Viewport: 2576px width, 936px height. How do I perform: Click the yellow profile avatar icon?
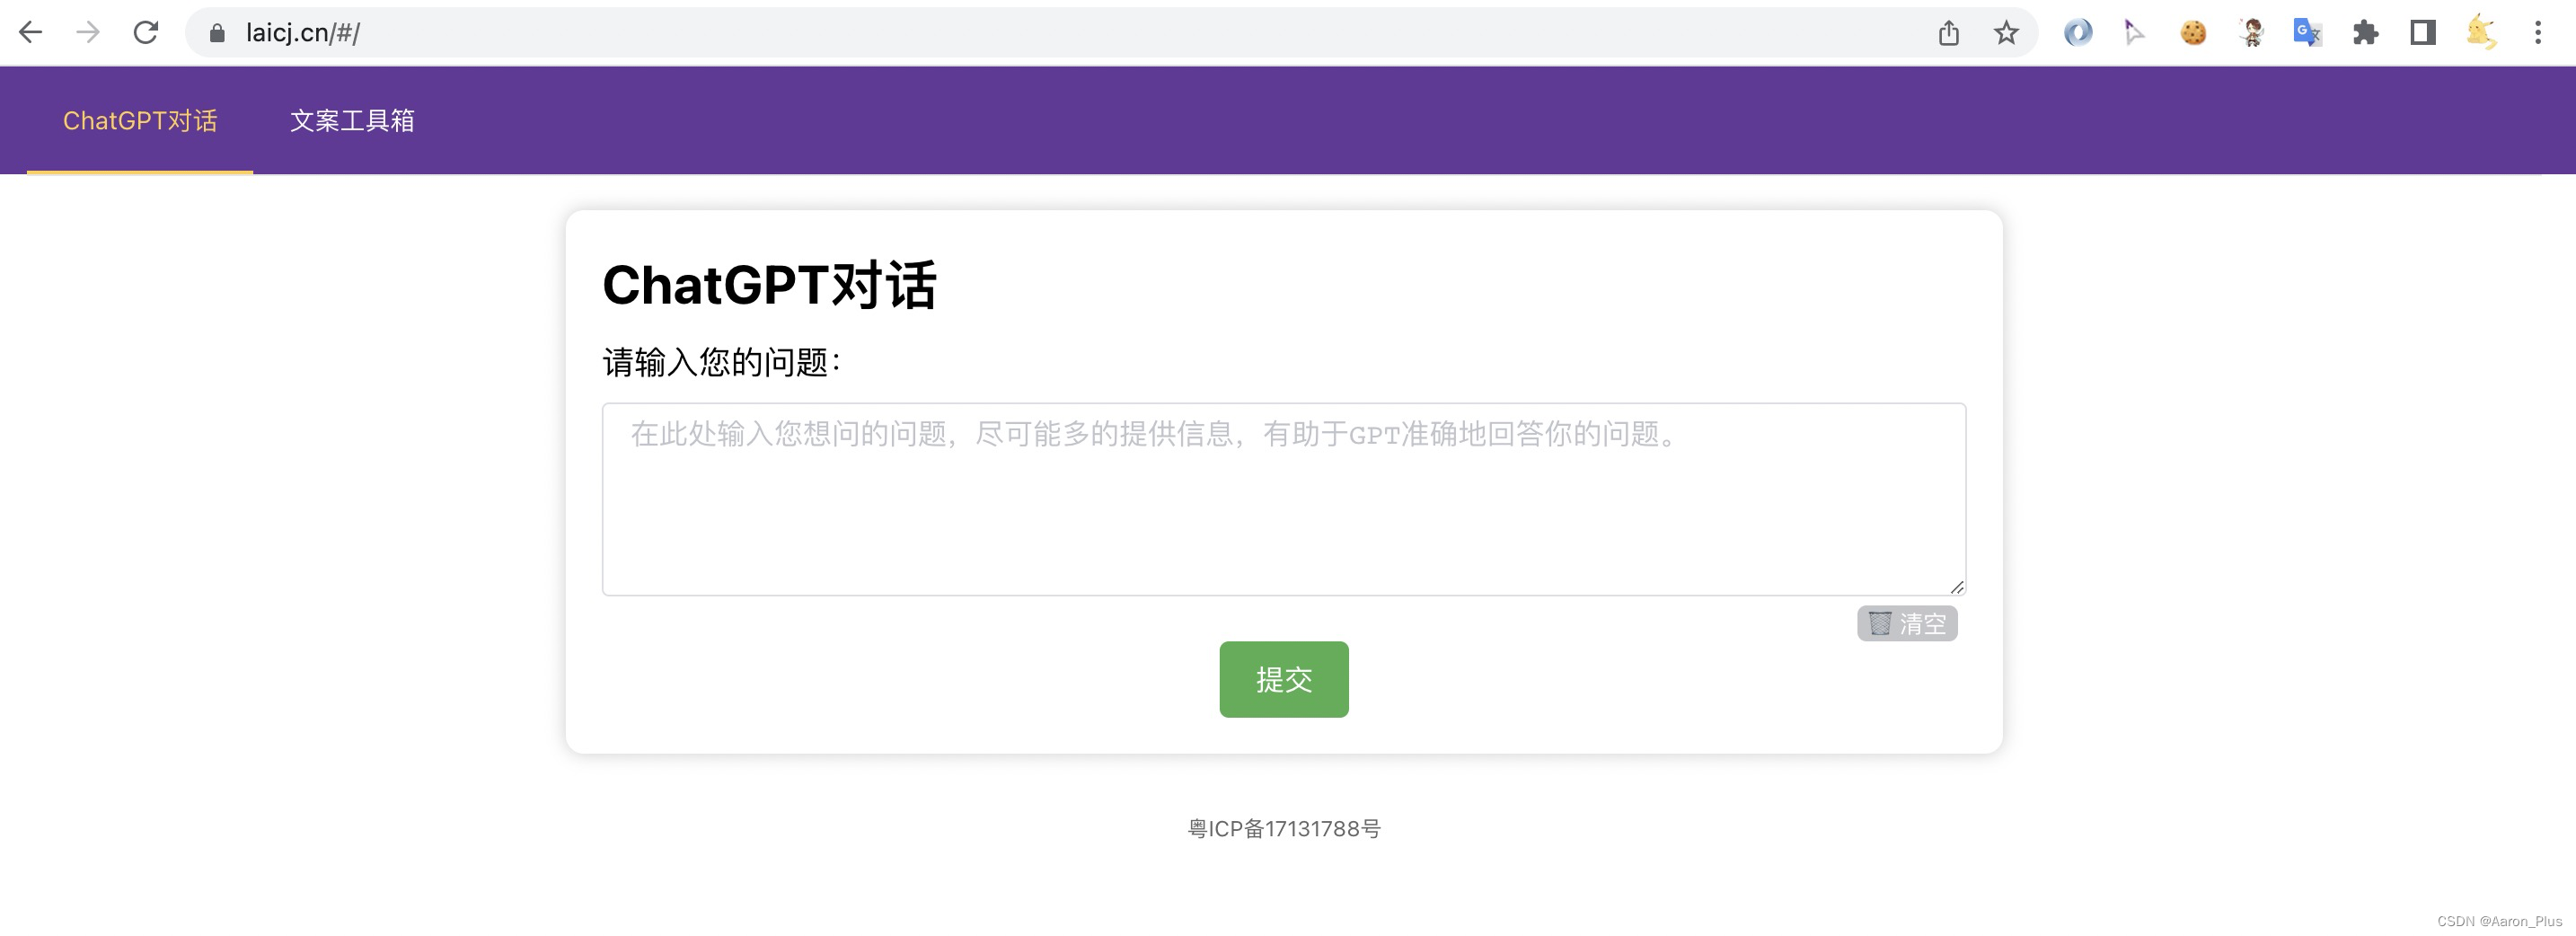tap(2481, 33)
